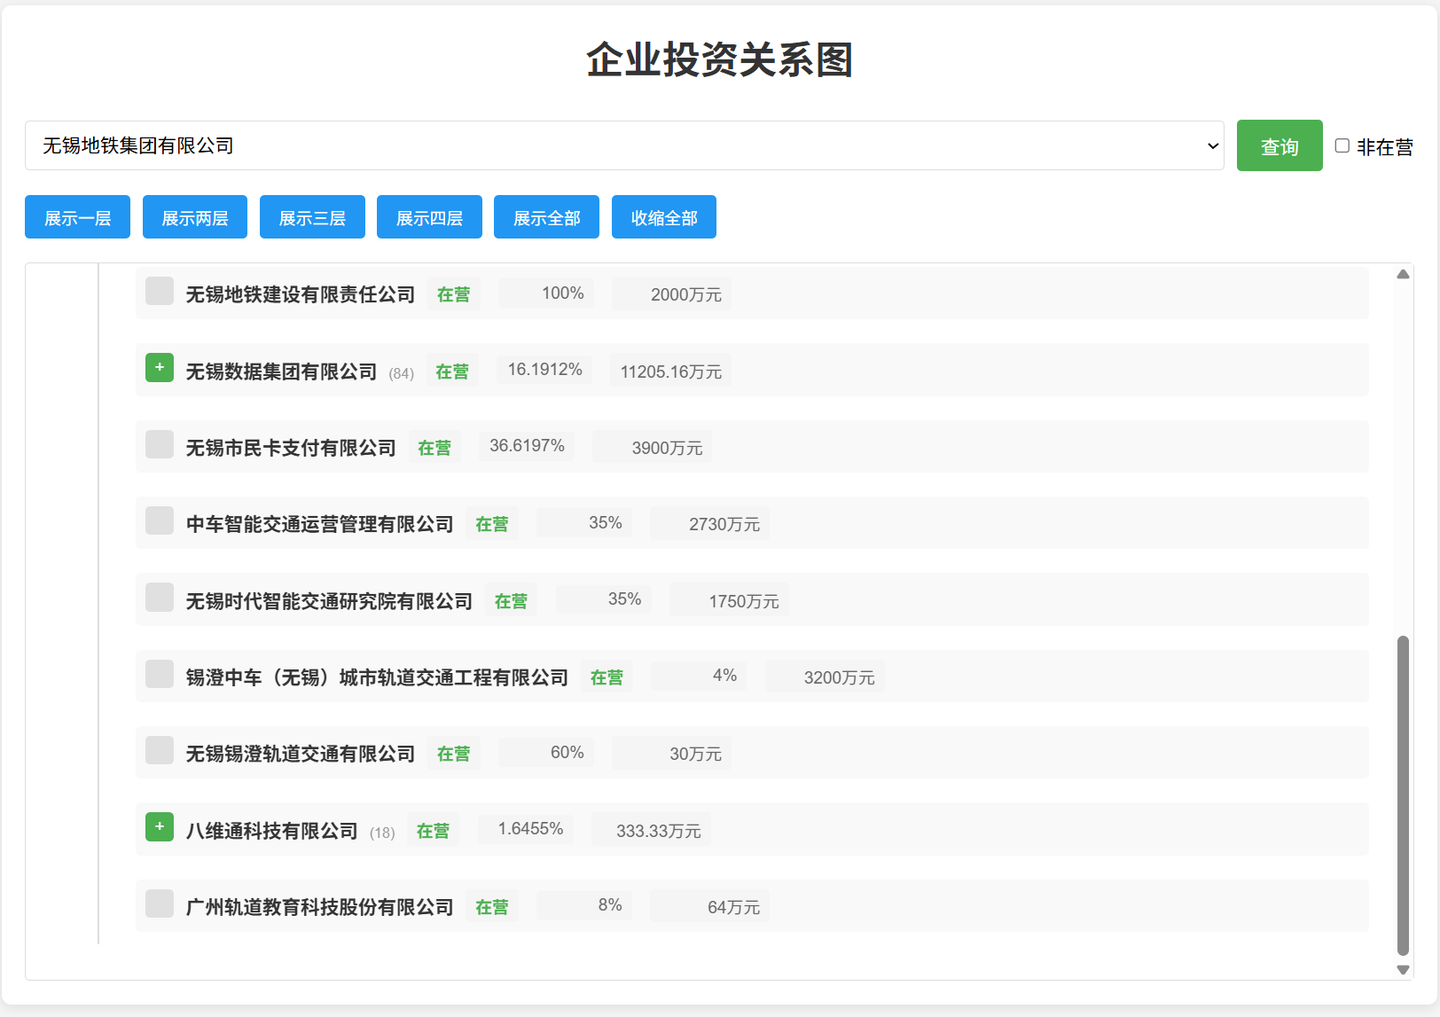
Task: Click the 展示全部 button
Action: click(546, 217)
